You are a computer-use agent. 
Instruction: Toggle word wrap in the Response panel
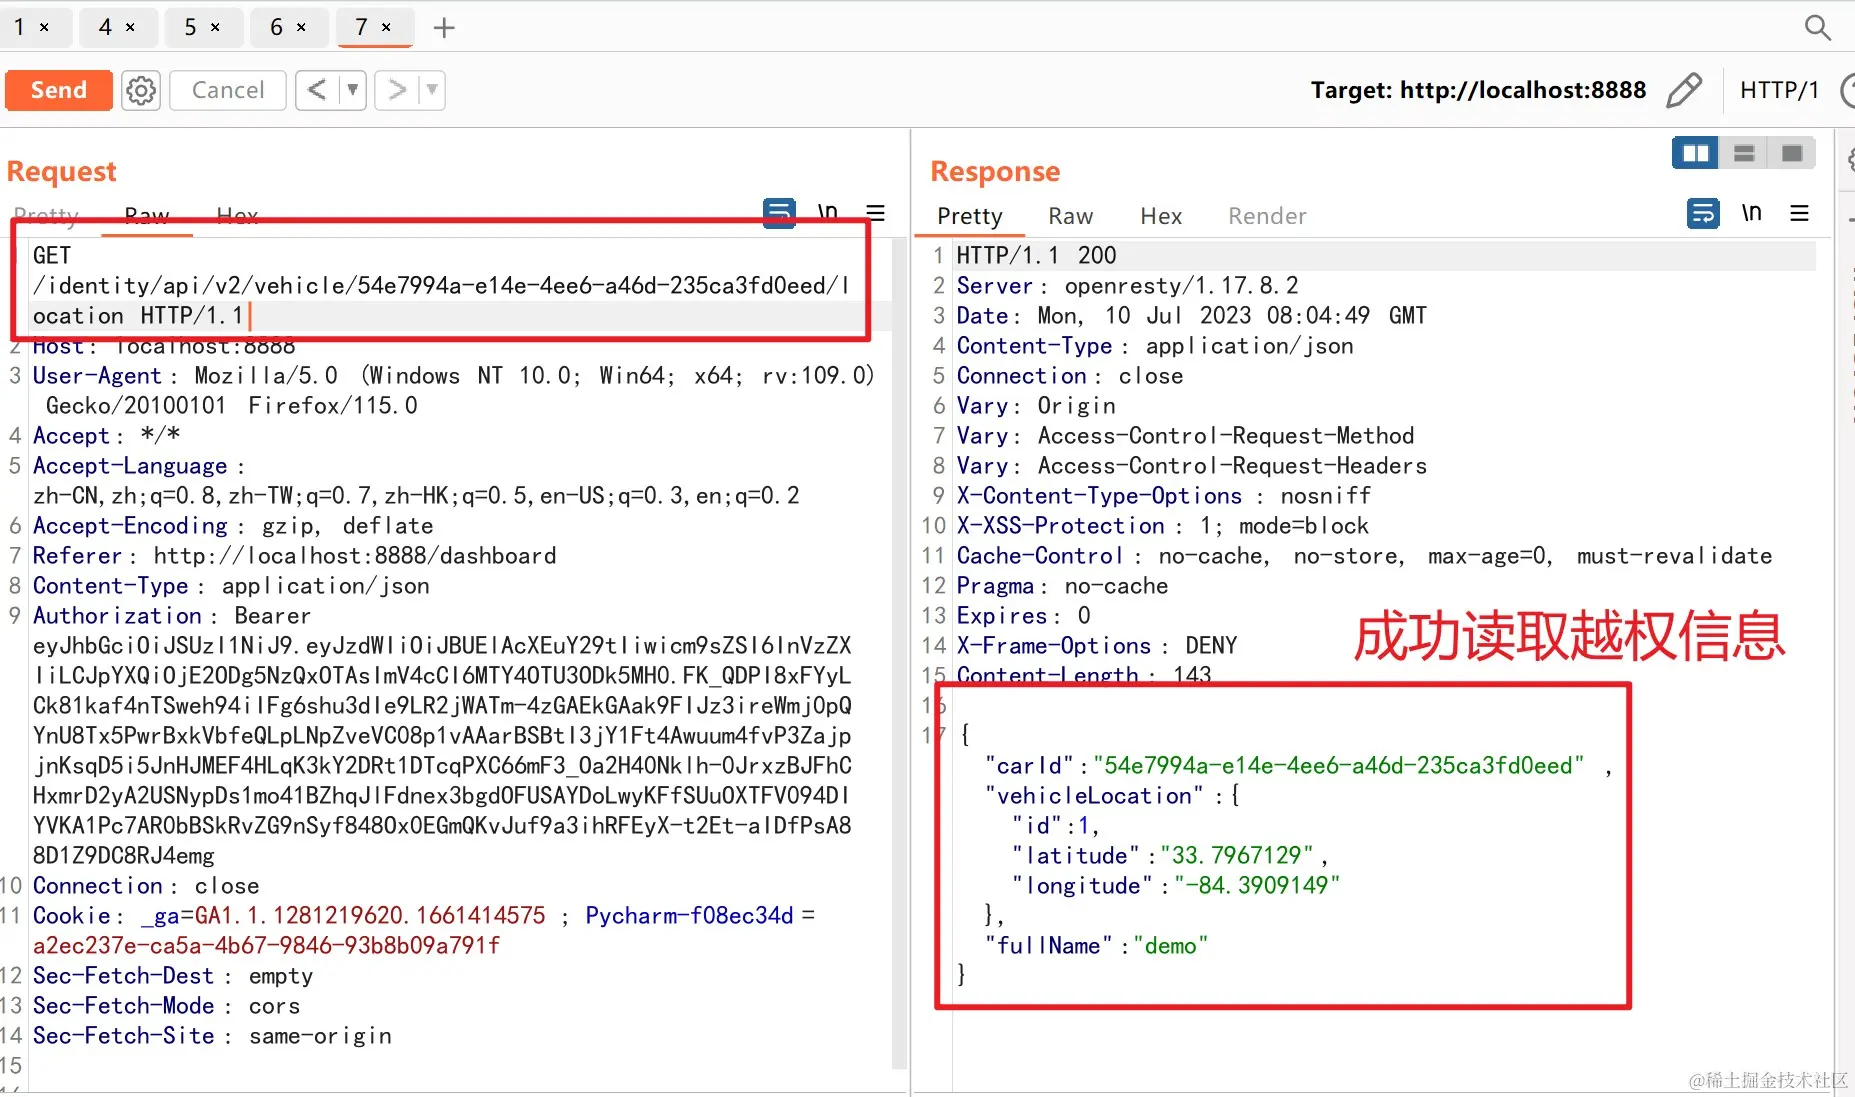[x=1703, y=213]
